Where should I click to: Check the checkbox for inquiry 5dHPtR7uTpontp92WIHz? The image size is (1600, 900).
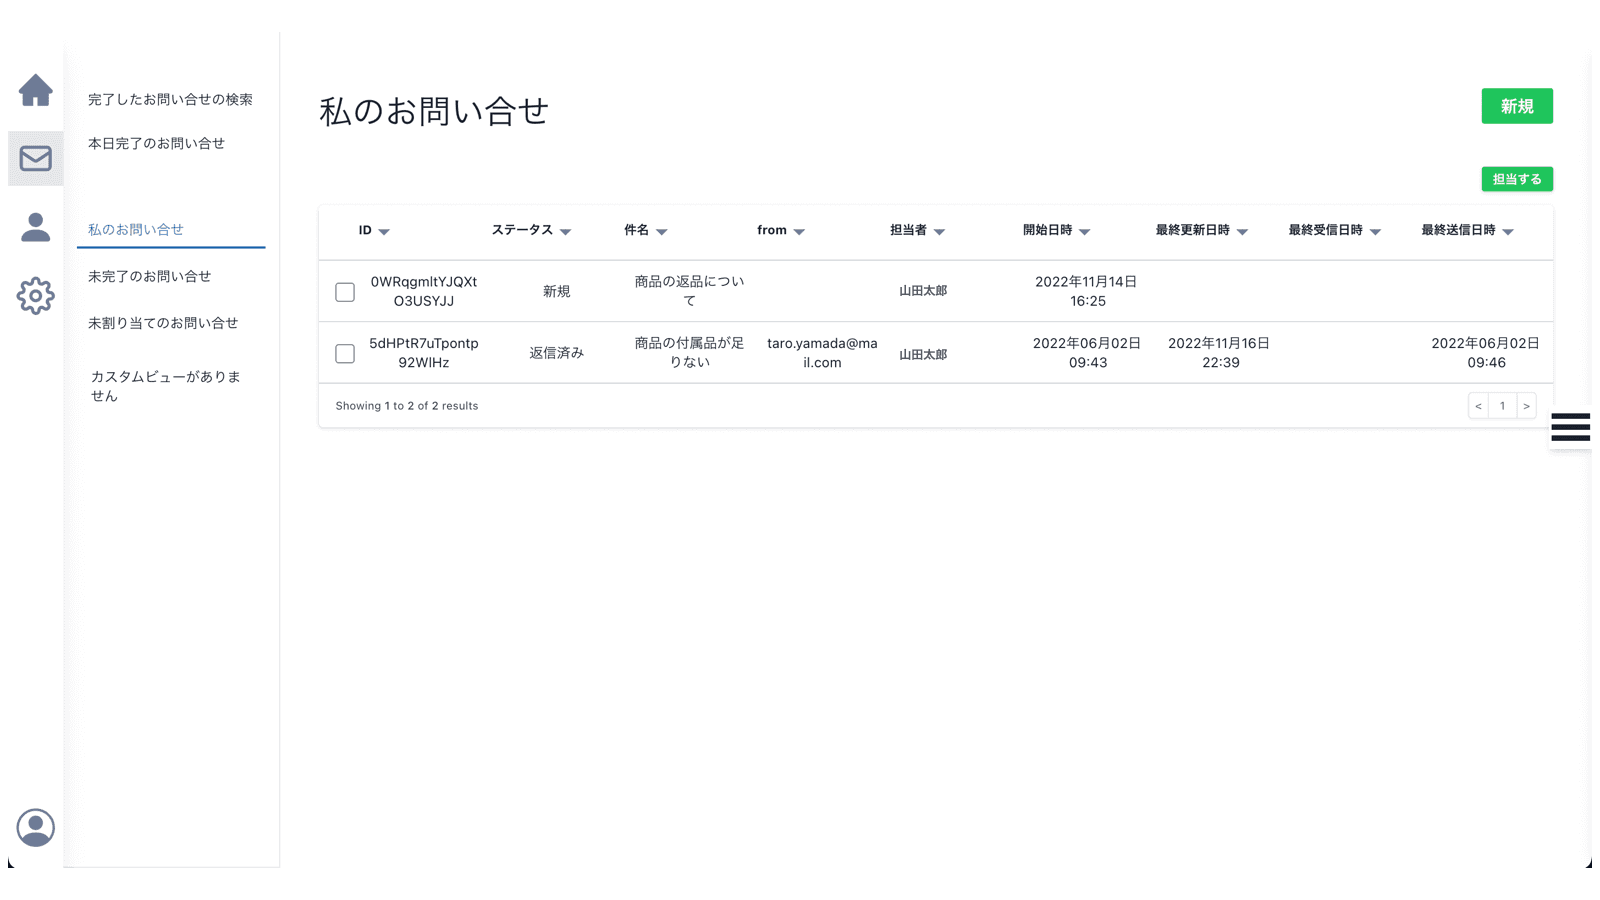(345, 353)
